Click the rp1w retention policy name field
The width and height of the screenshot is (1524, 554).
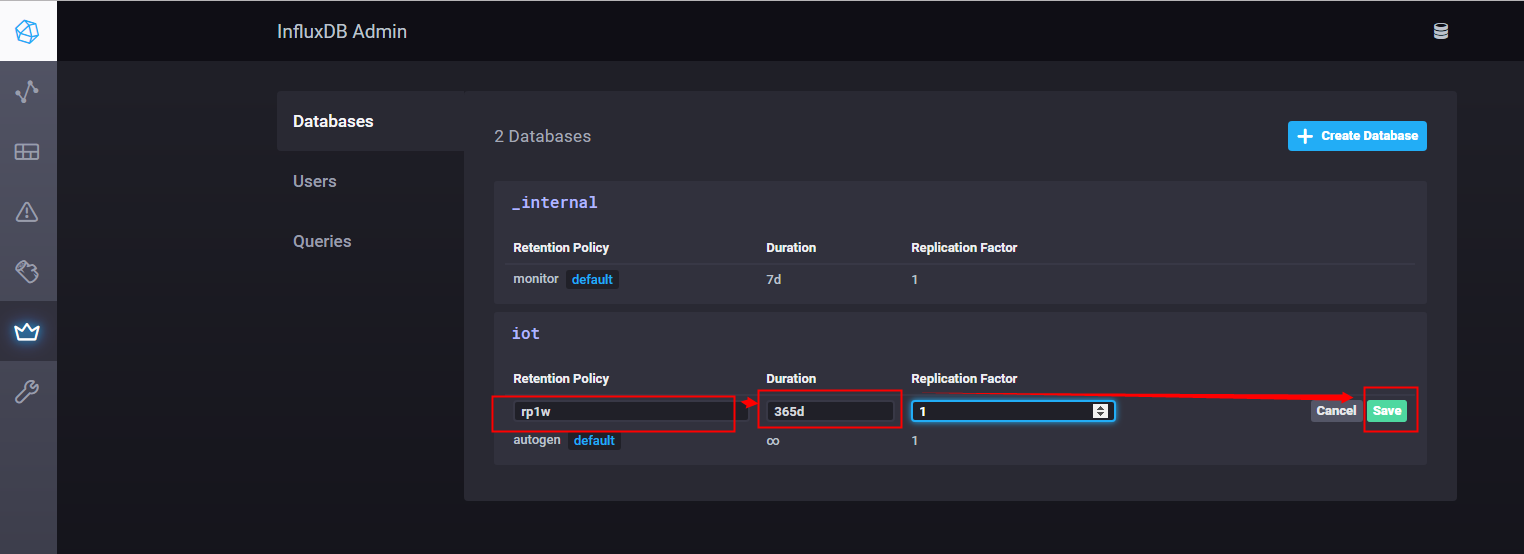(630, 411)
